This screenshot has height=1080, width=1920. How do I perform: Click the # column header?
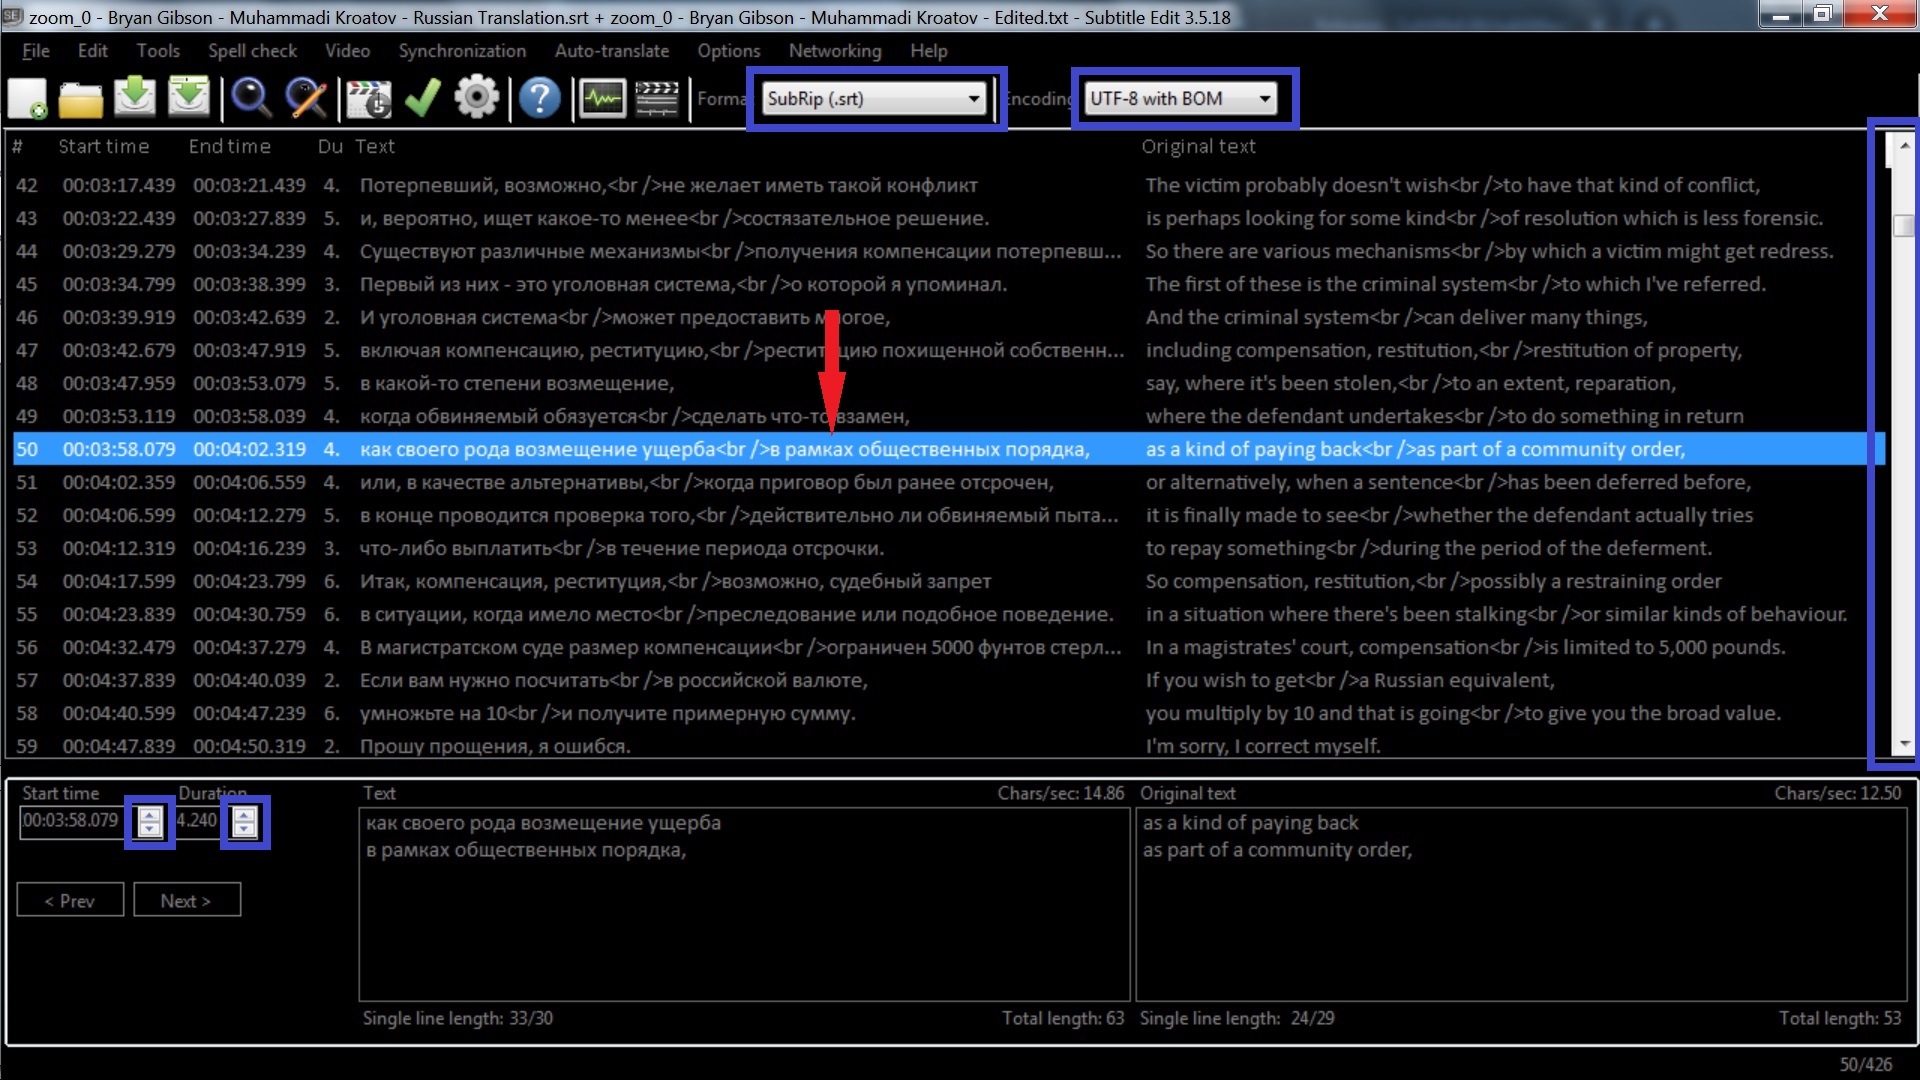(x=18, y=147)
